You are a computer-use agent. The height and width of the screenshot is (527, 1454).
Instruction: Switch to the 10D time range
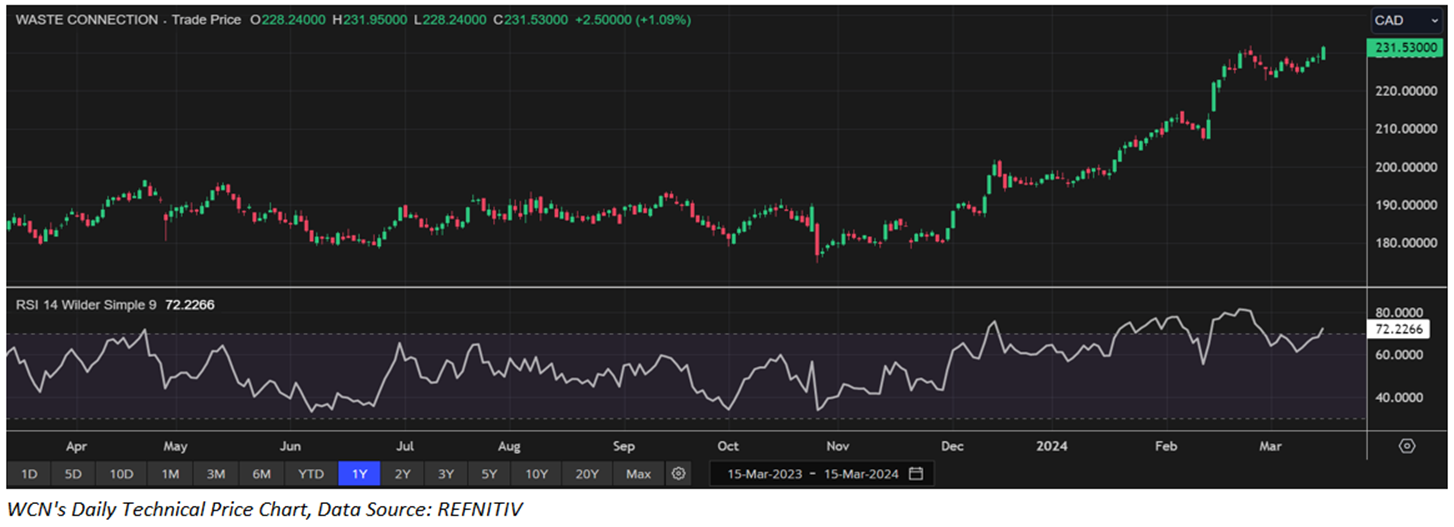coord(122,473)
